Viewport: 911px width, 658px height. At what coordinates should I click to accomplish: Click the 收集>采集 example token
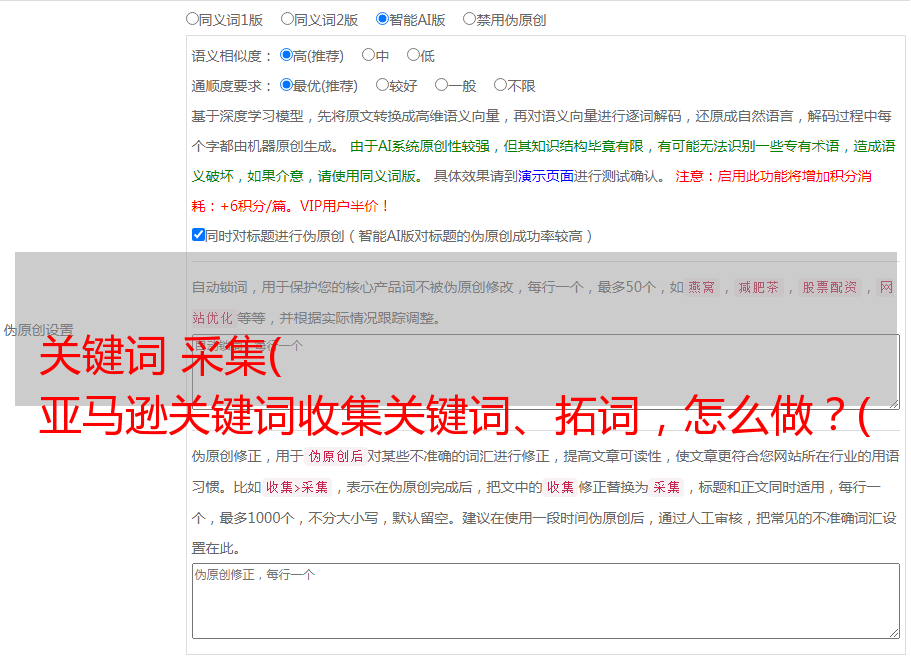tap(297, 487)
